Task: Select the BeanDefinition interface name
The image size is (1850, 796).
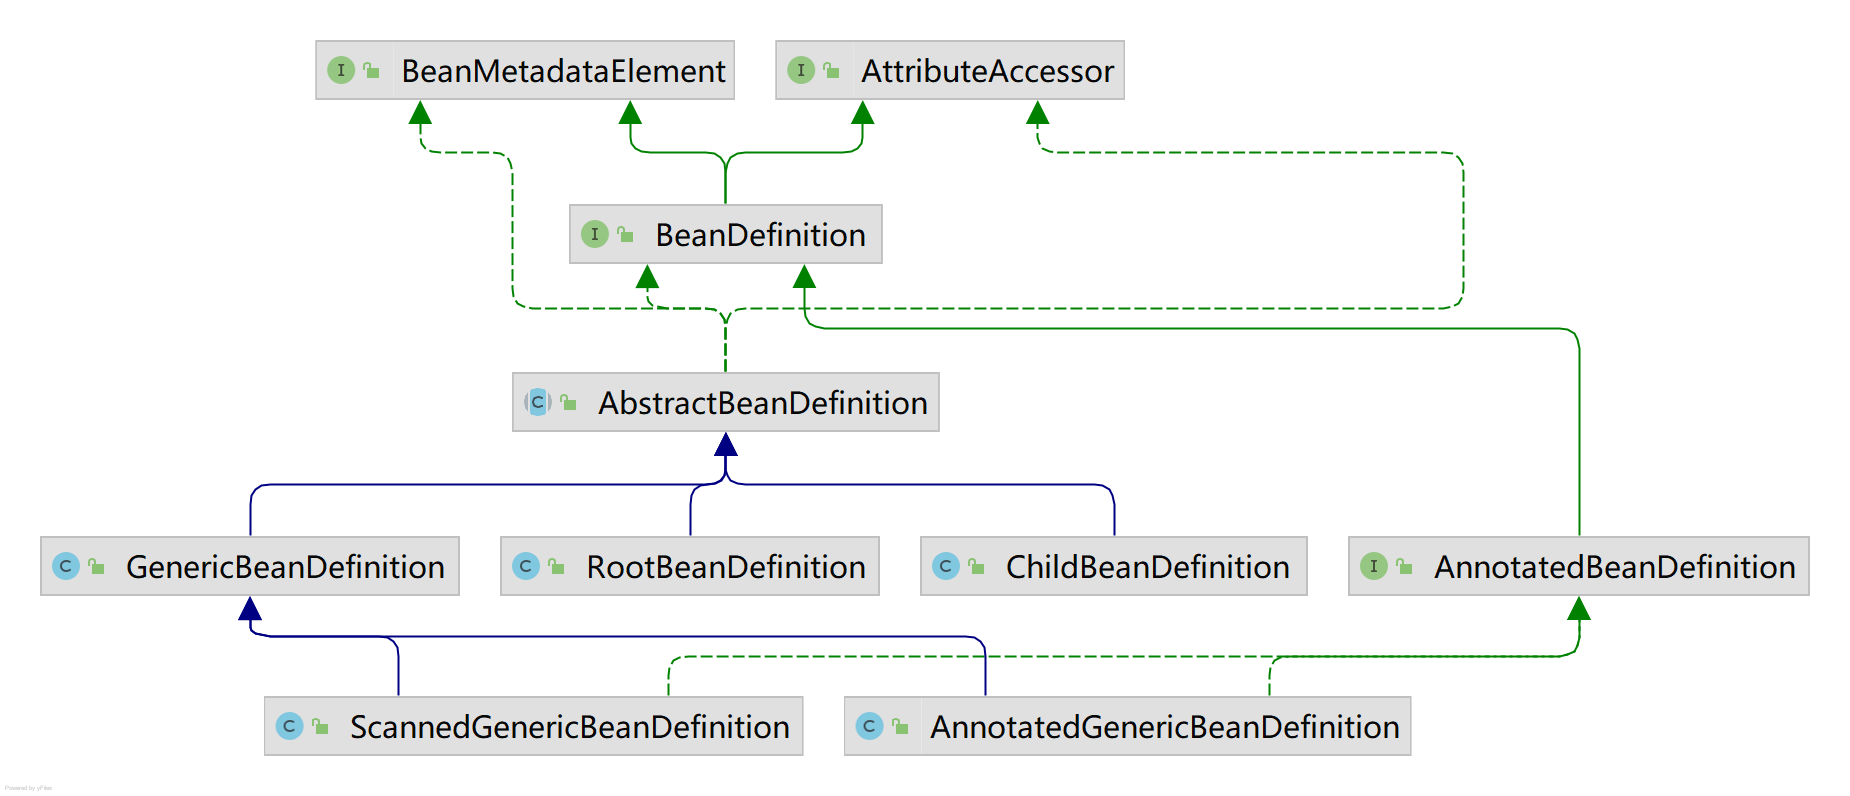Action: coord(760,235)
